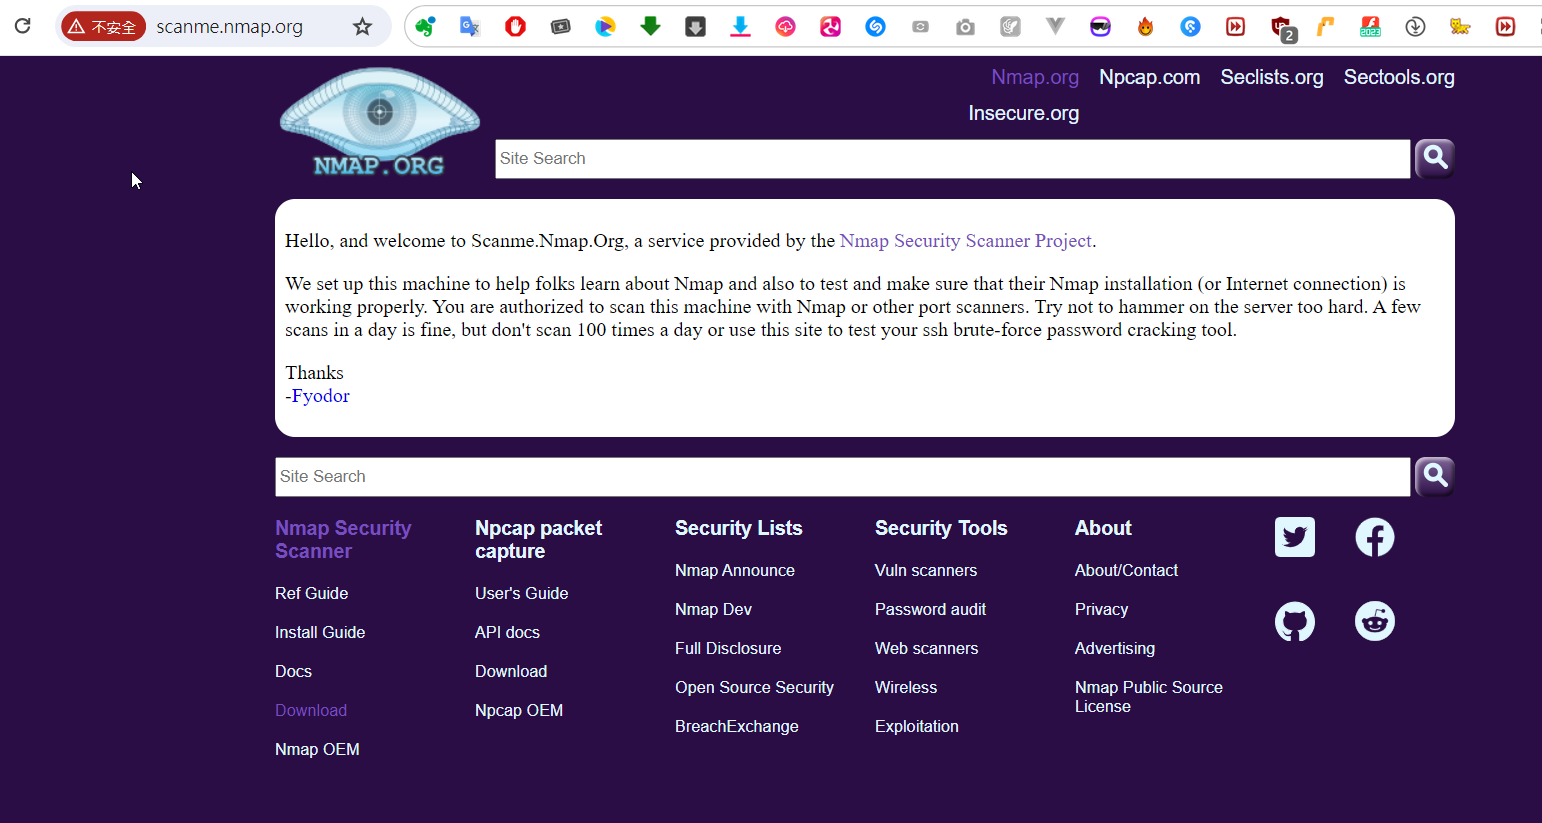Open the Nmap Dev link
This screenshot has height=823, width=1542.
tap(713, 609)
